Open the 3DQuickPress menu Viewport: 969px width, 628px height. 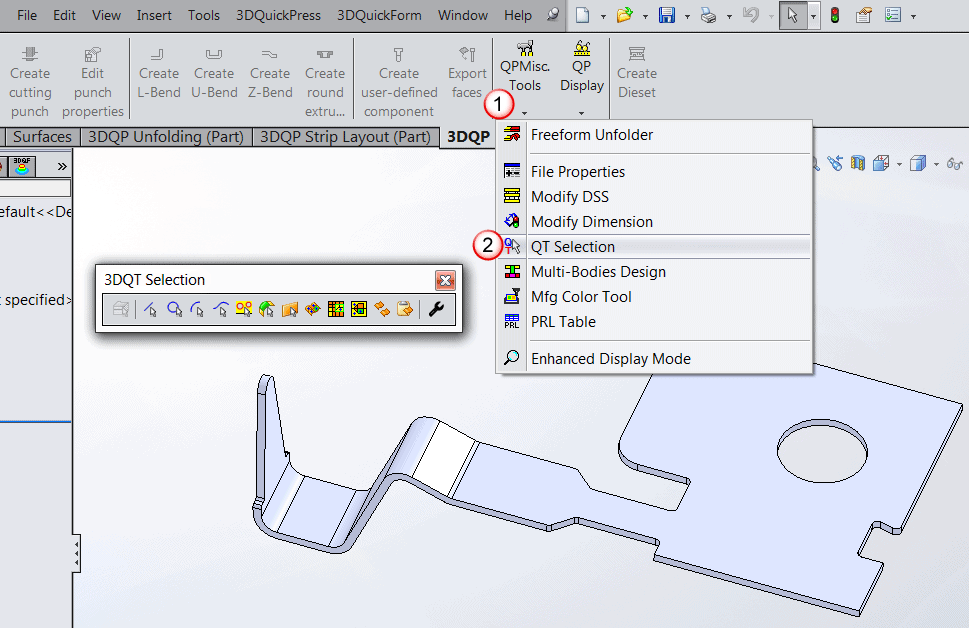[278, 15]
